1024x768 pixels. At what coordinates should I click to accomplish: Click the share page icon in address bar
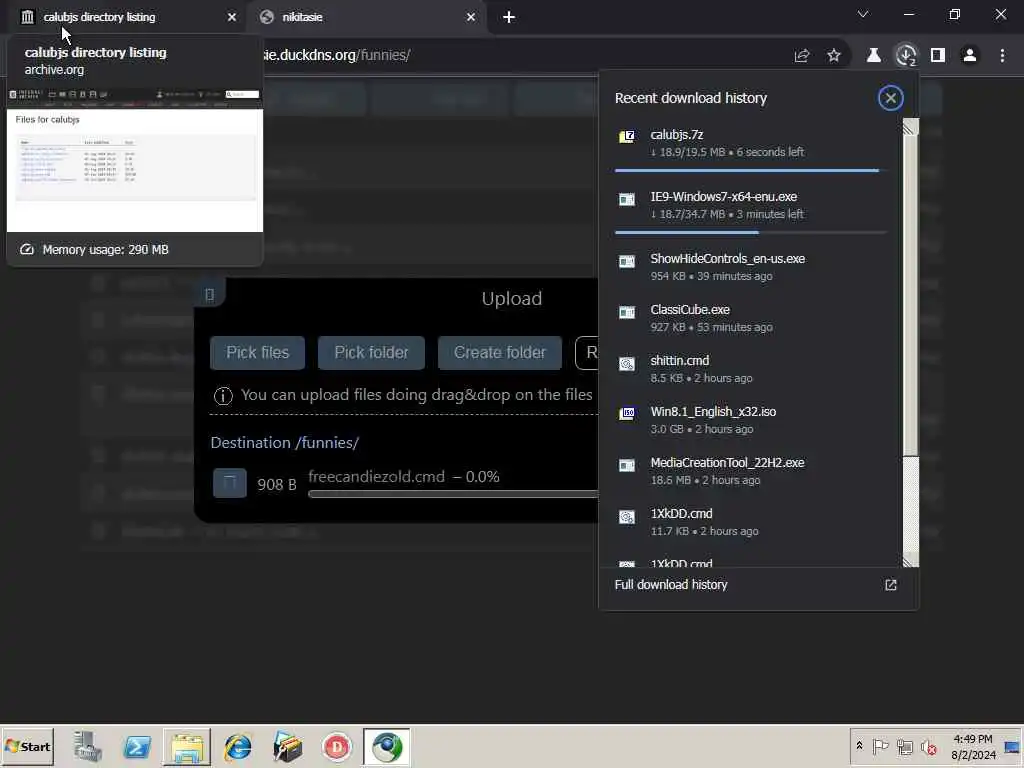click(802, 56)
